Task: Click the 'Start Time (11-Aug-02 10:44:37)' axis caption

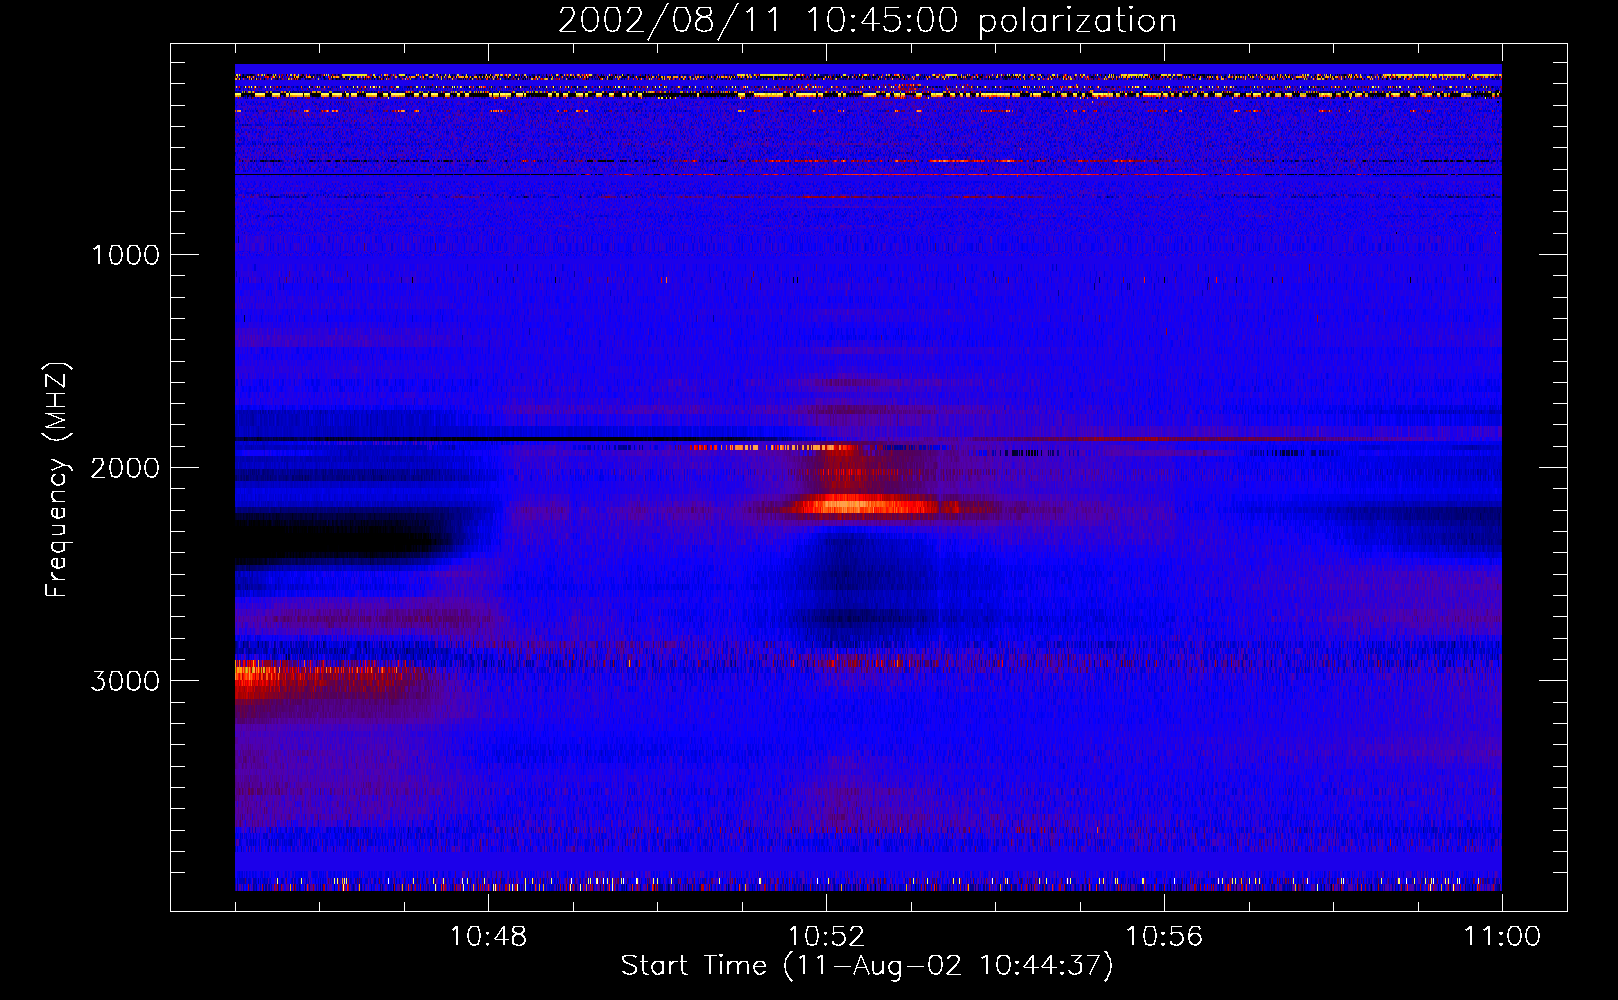Action: pyautogui.click(x=867, y=966)
